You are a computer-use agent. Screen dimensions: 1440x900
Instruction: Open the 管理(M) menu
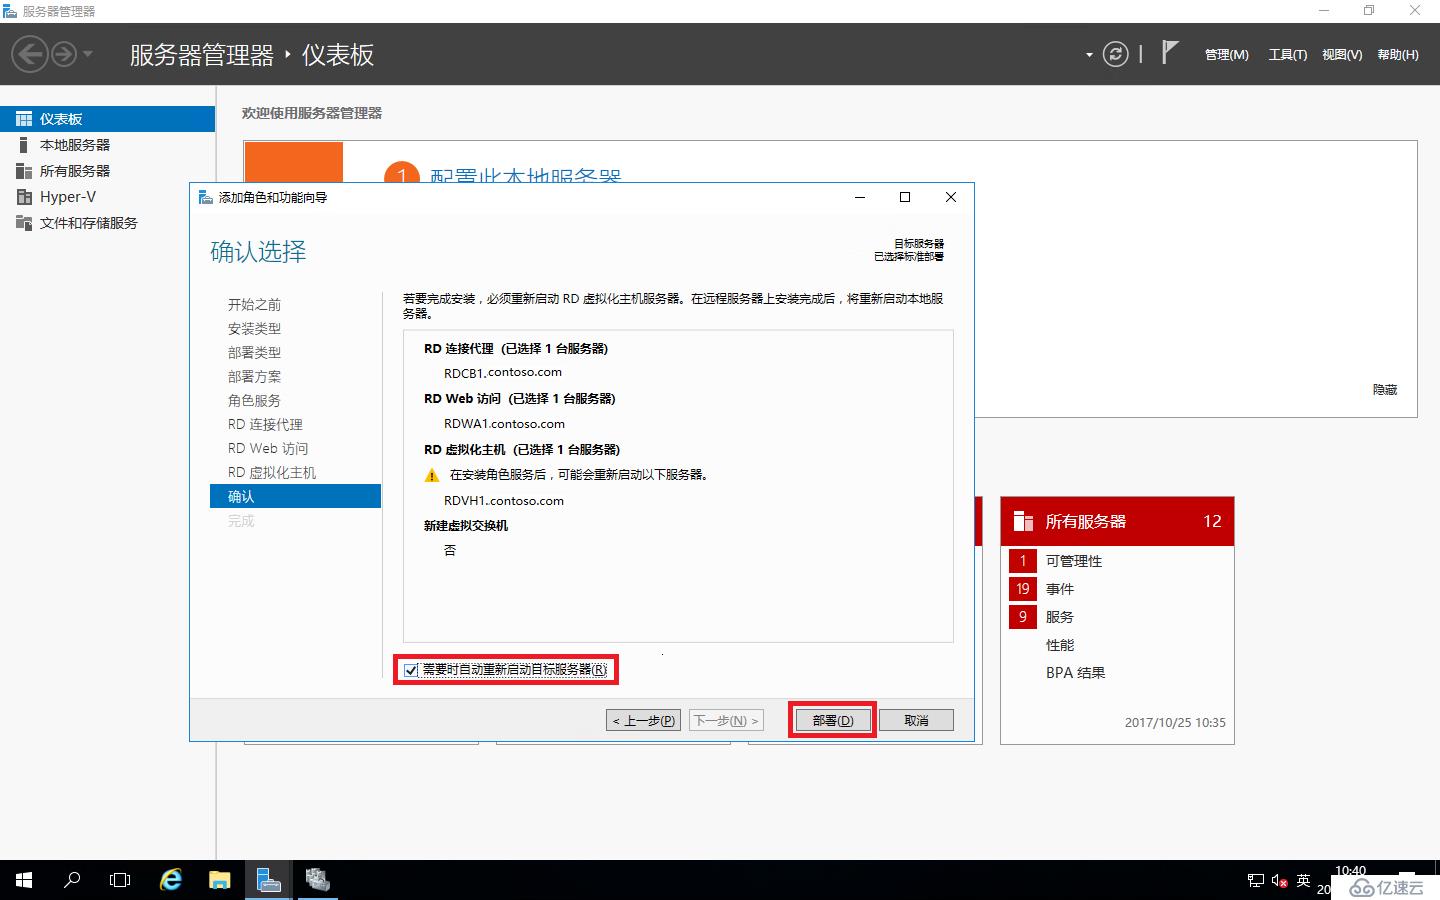1227,55
